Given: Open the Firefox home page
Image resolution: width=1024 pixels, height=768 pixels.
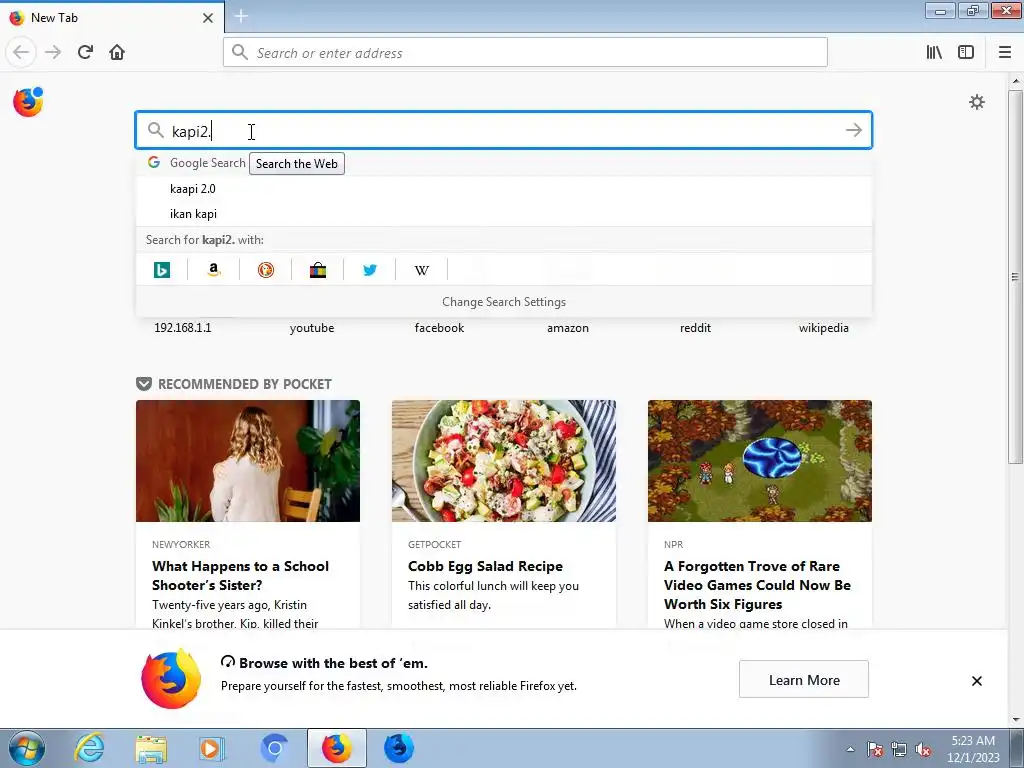Looking at the screenshot, I should click(117, 52).
